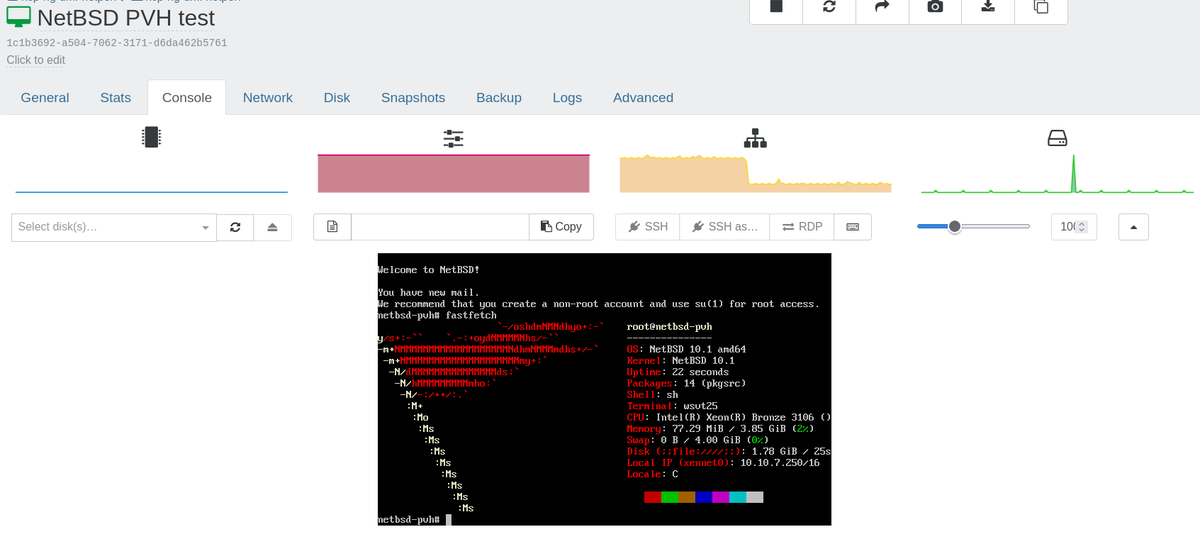Click the network topology icon above graph

click(x=755, y=138)
